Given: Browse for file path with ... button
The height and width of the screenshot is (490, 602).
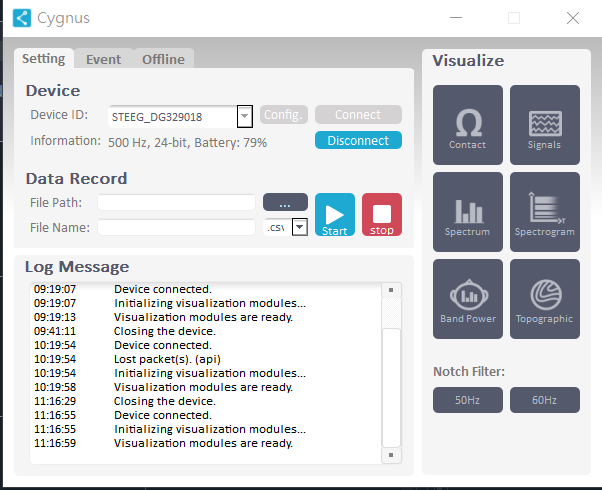Looking at the screenshot, I should pyautogui.click(x=285, y=202).
